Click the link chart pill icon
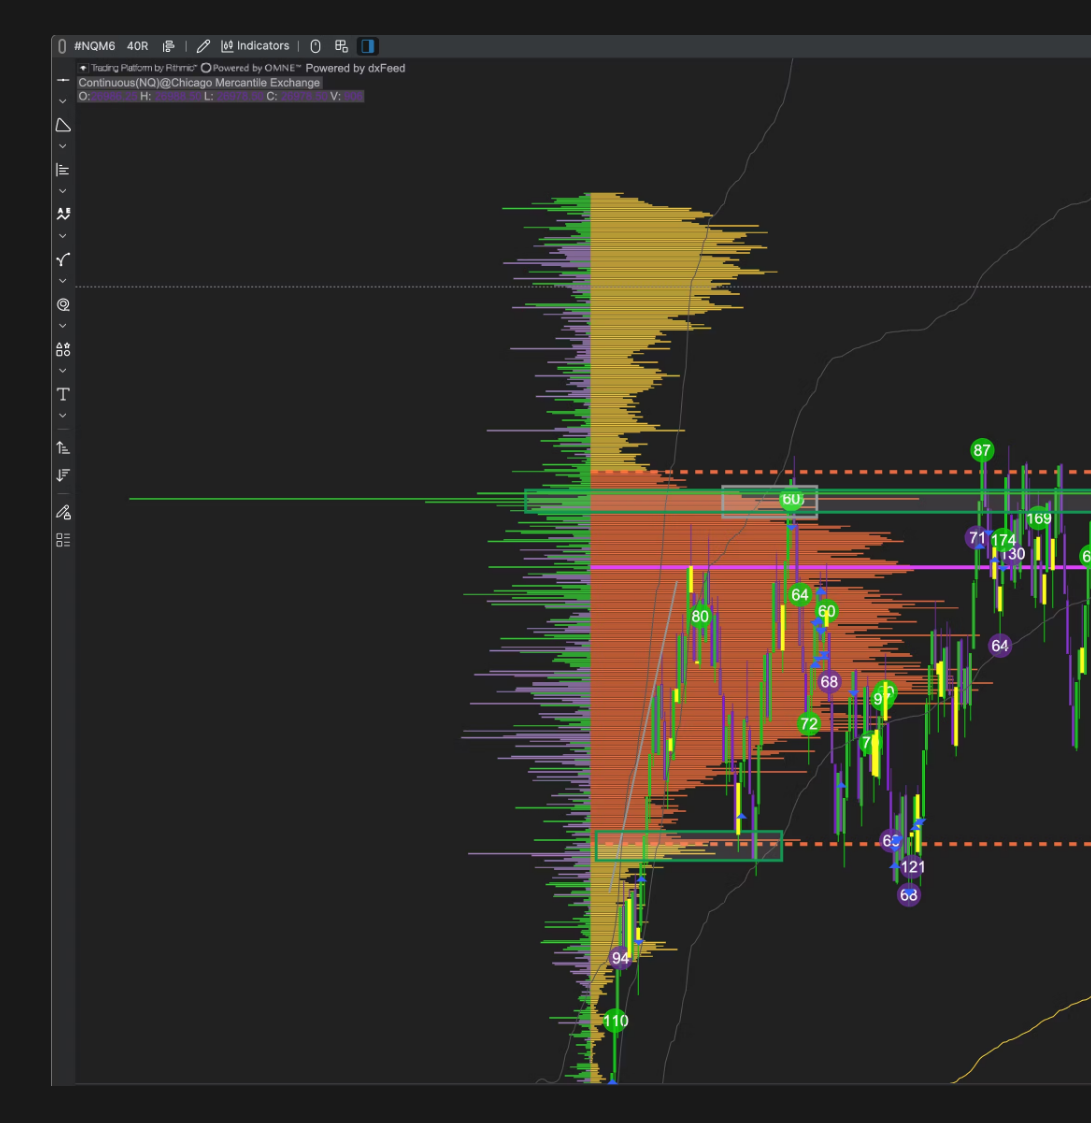 coord(62,46)
